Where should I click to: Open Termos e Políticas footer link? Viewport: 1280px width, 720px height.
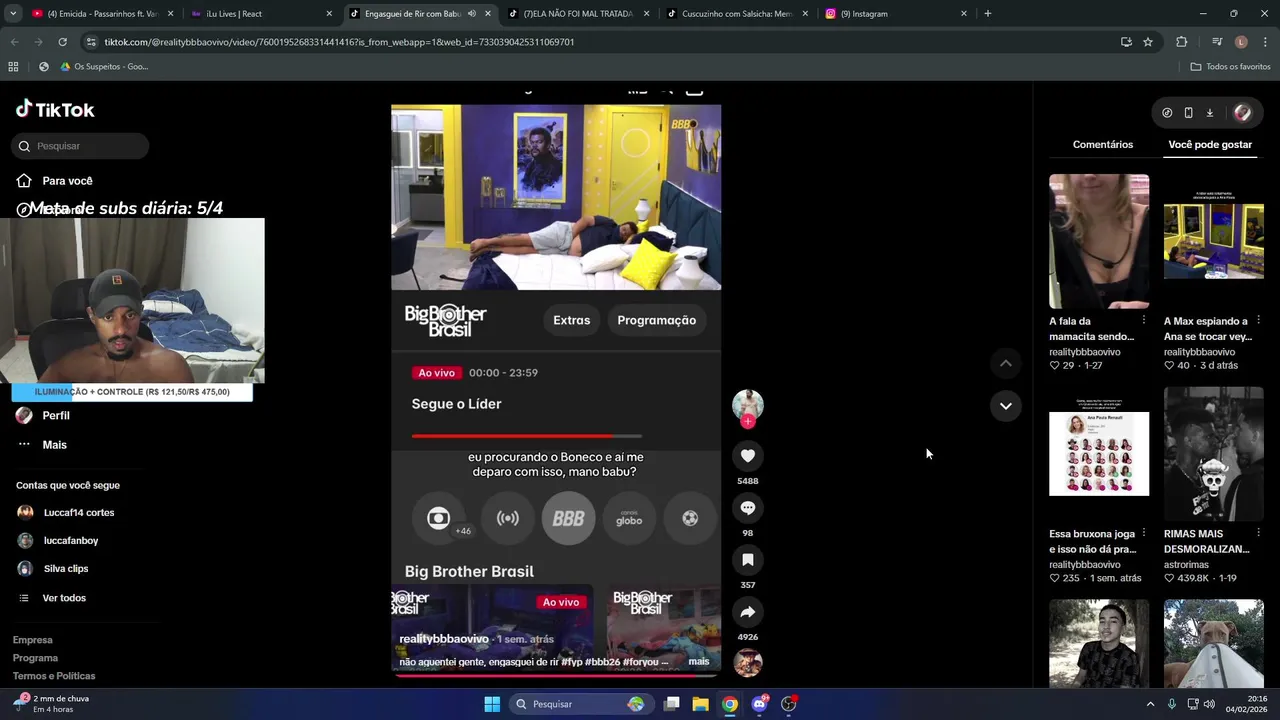click(x=54, y=676)
